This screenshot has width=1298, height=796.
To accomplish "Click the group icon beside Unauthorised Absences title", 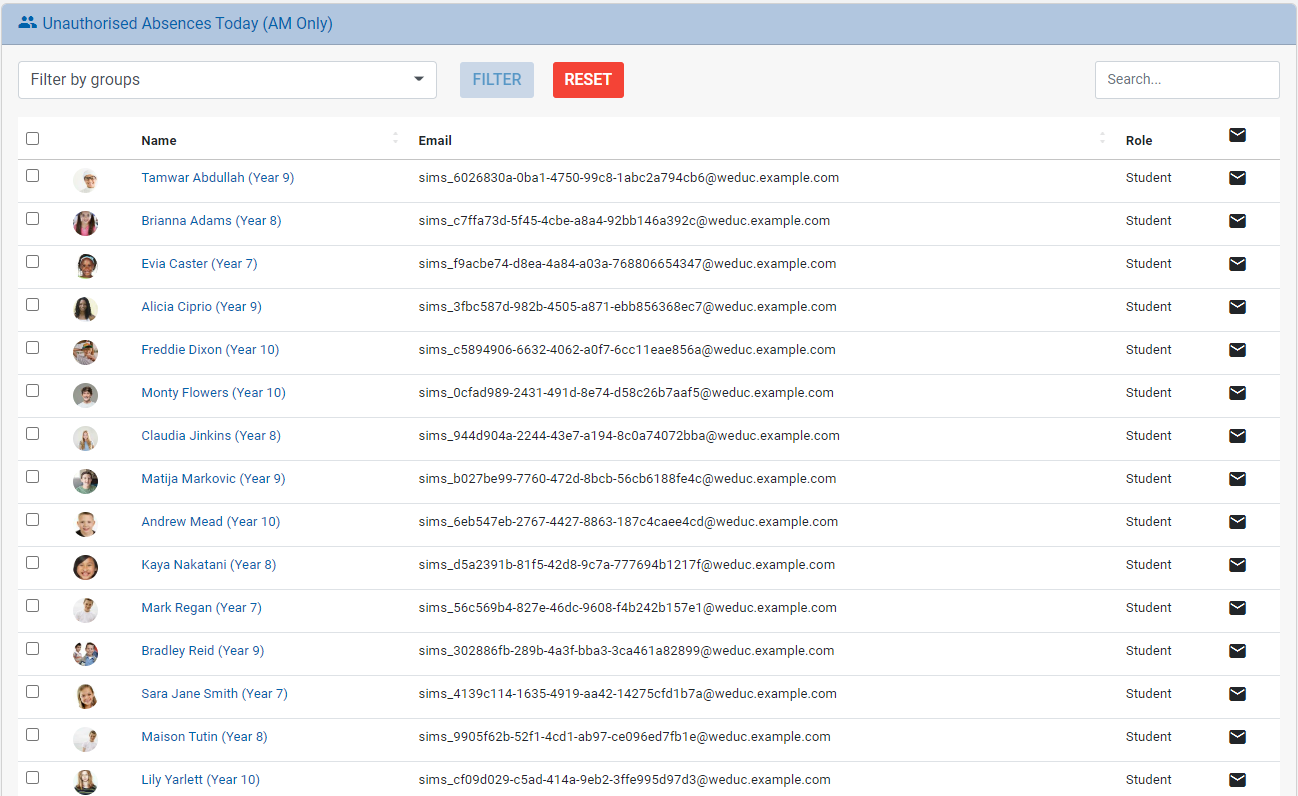I will (28, 23).
